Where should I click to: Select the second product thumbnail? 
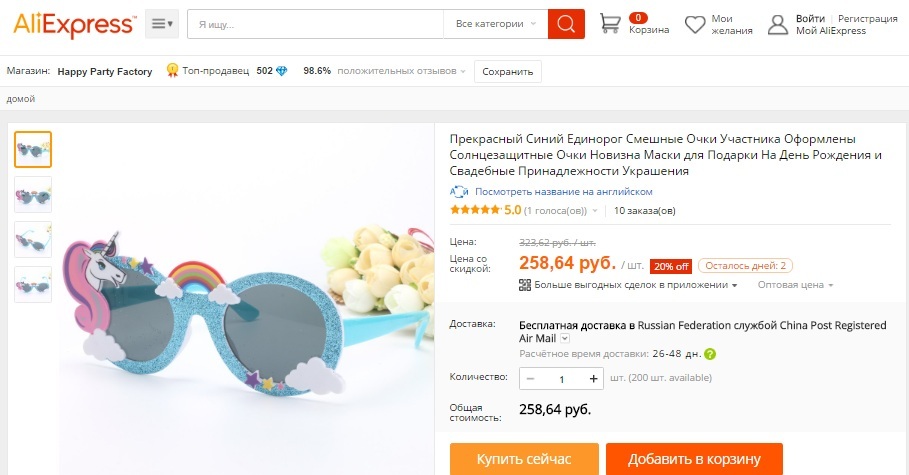coord(33,195)
